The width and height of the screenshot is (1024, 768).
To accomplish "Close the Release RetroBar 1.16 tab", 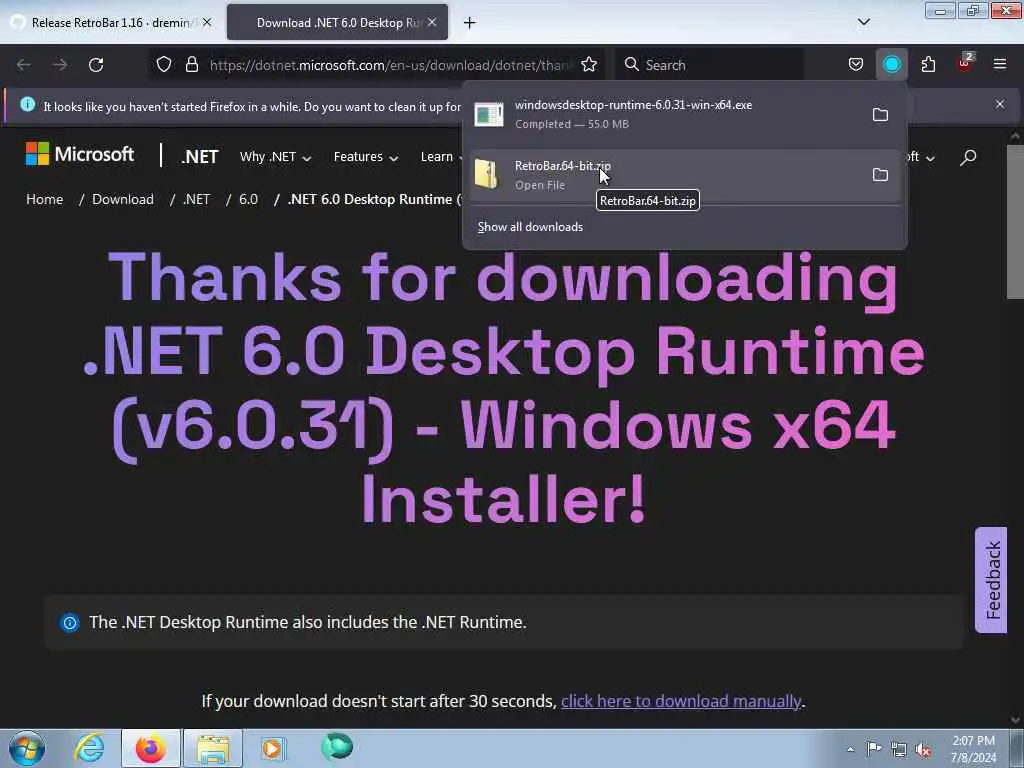I will [206, 22].
